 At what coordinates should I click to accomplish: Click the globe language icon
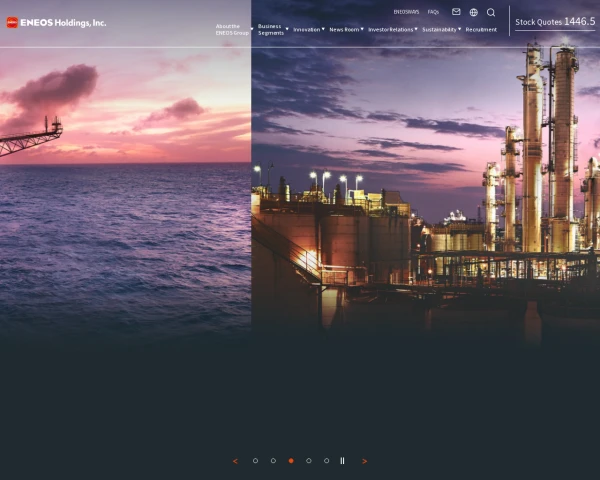tap(473, 12)
